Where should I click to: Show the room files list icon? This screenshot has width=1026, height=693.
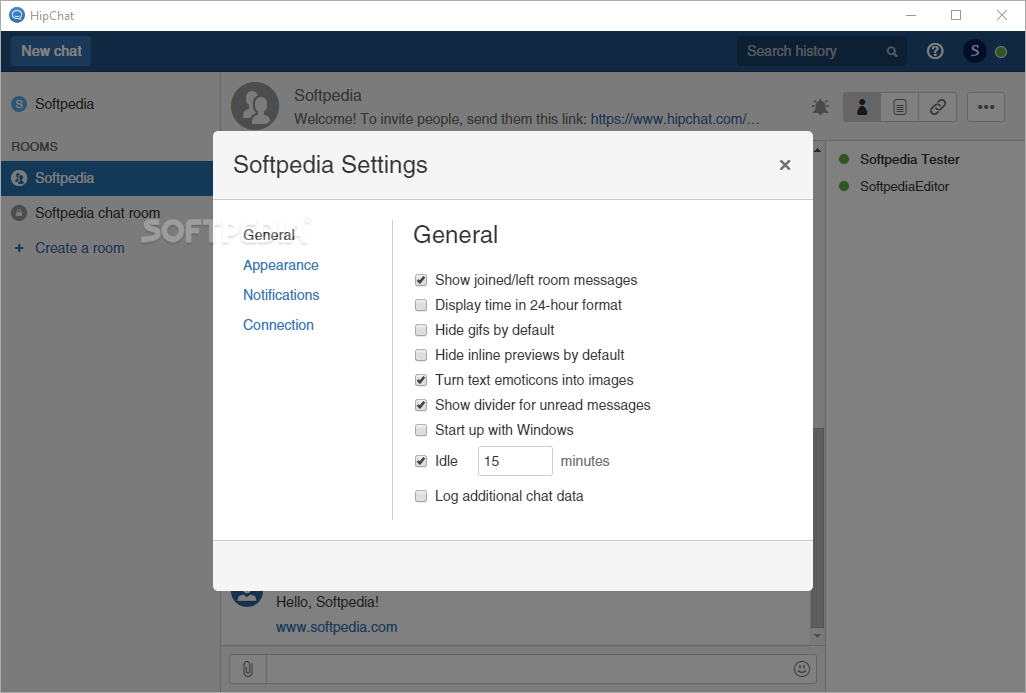click(900, 107)
